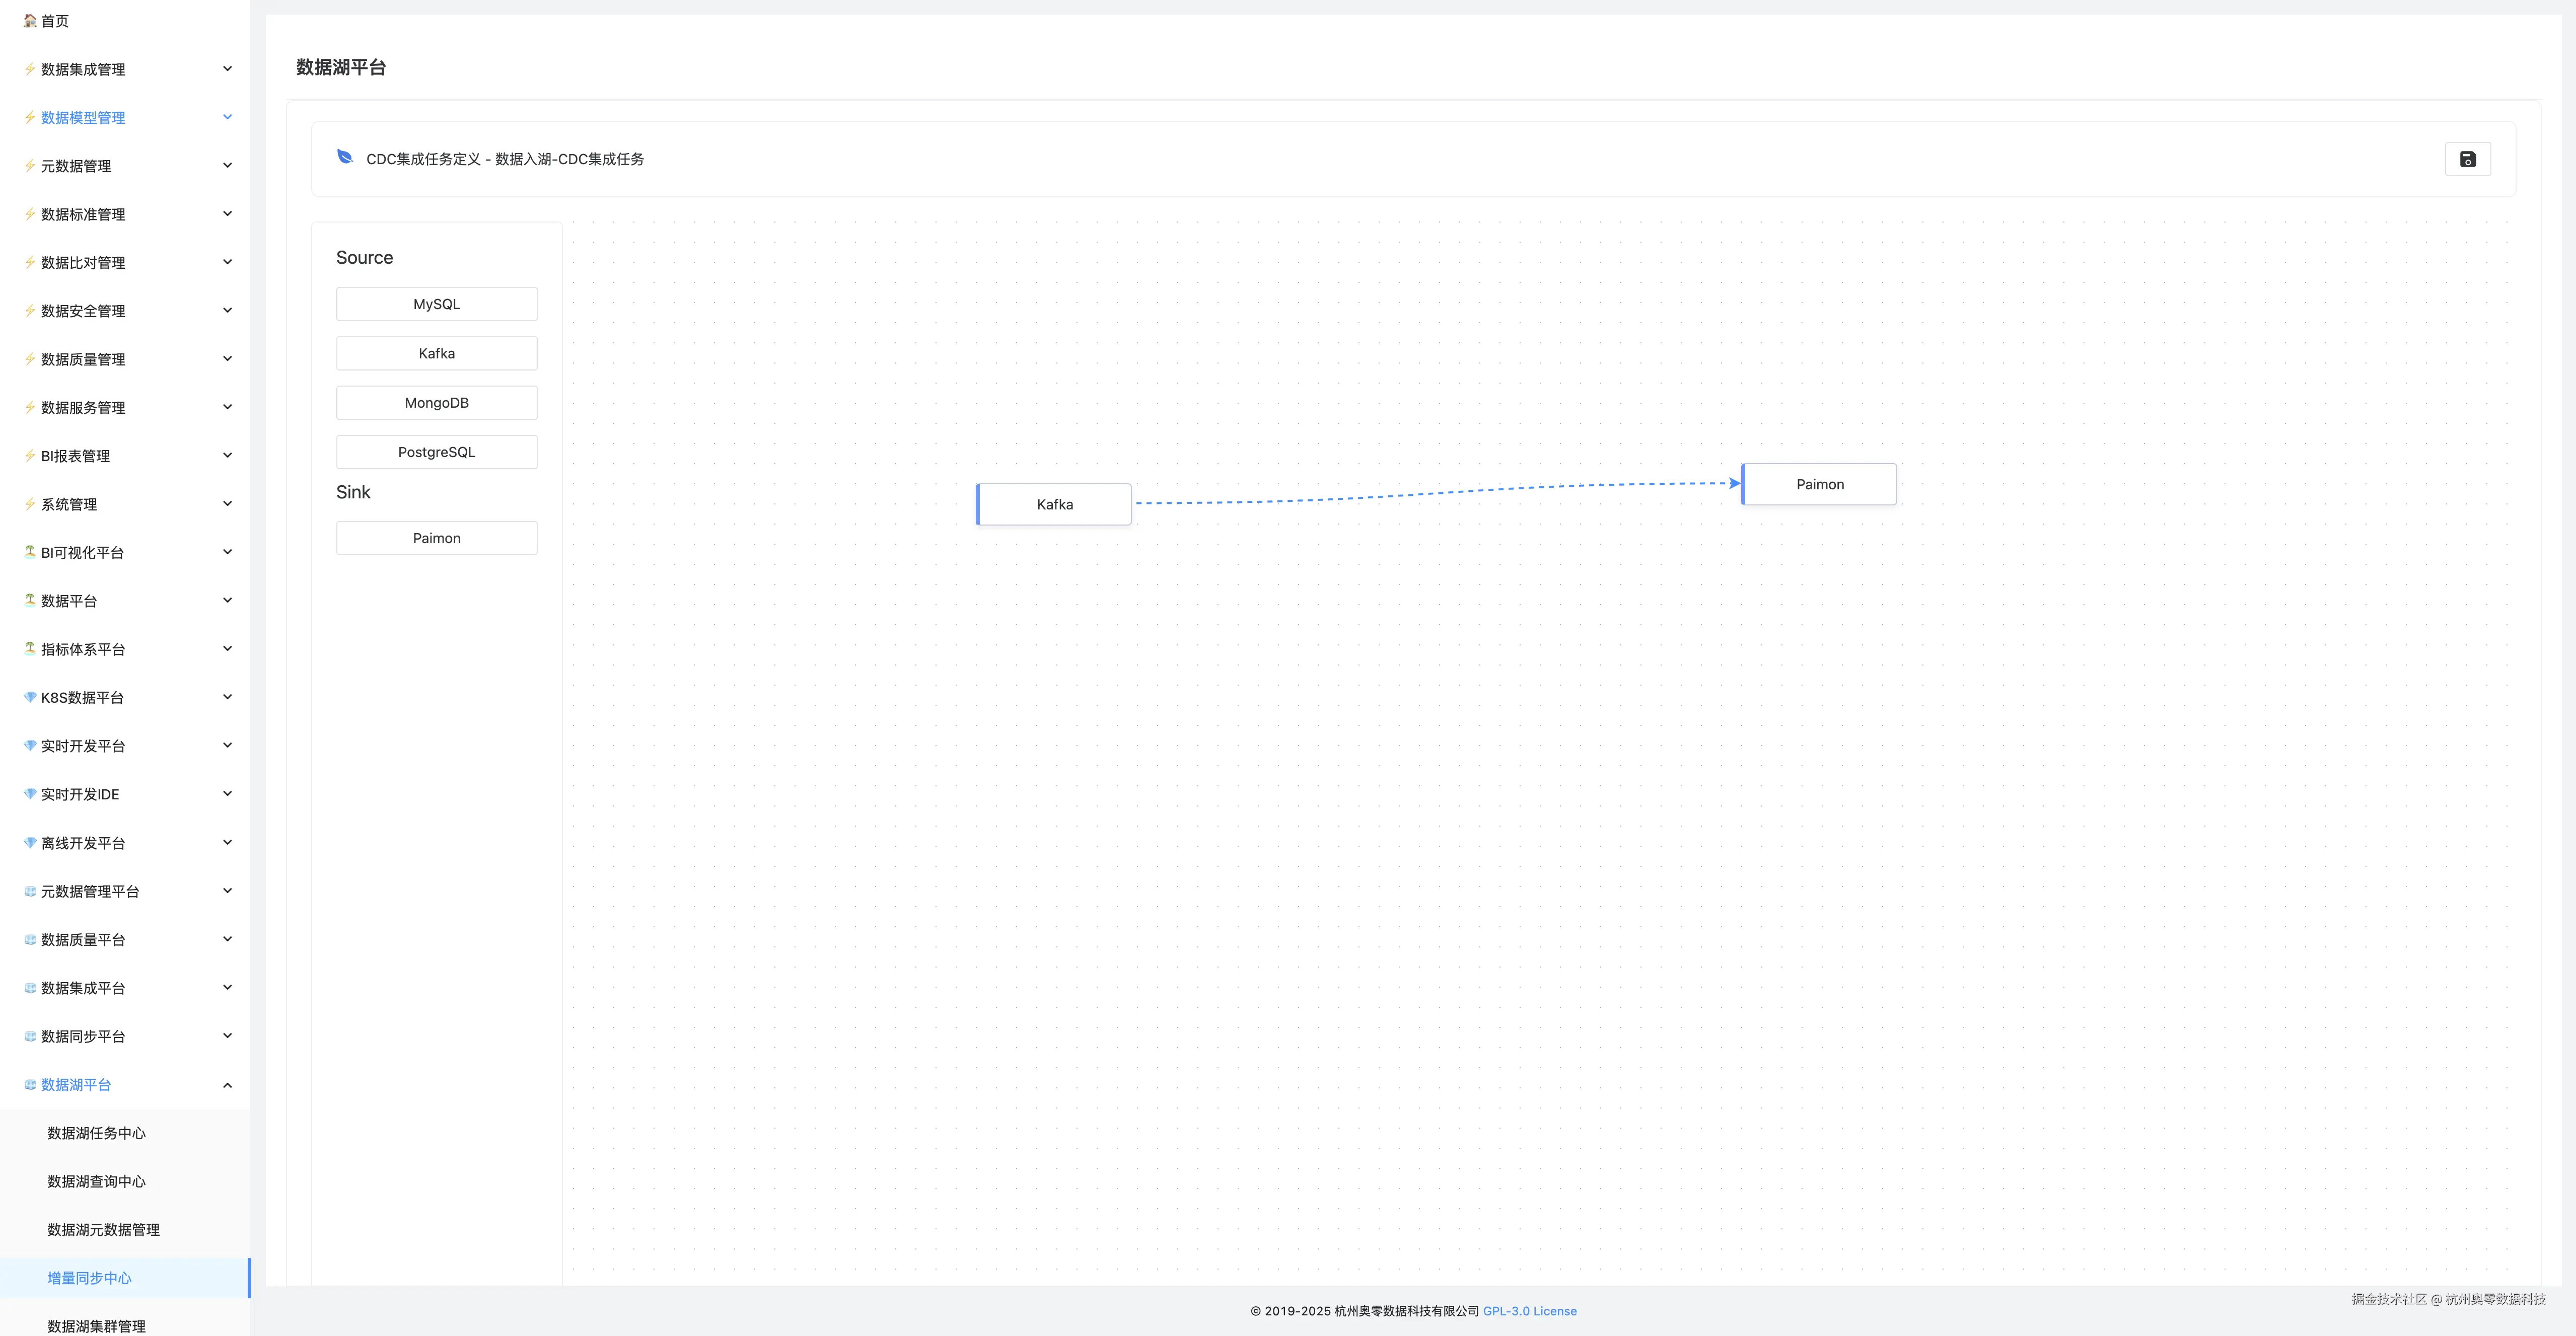Click the diamond icon beside 实时开发IDE
This screenshot has width=2576, height=1336.
coord(30,794)
